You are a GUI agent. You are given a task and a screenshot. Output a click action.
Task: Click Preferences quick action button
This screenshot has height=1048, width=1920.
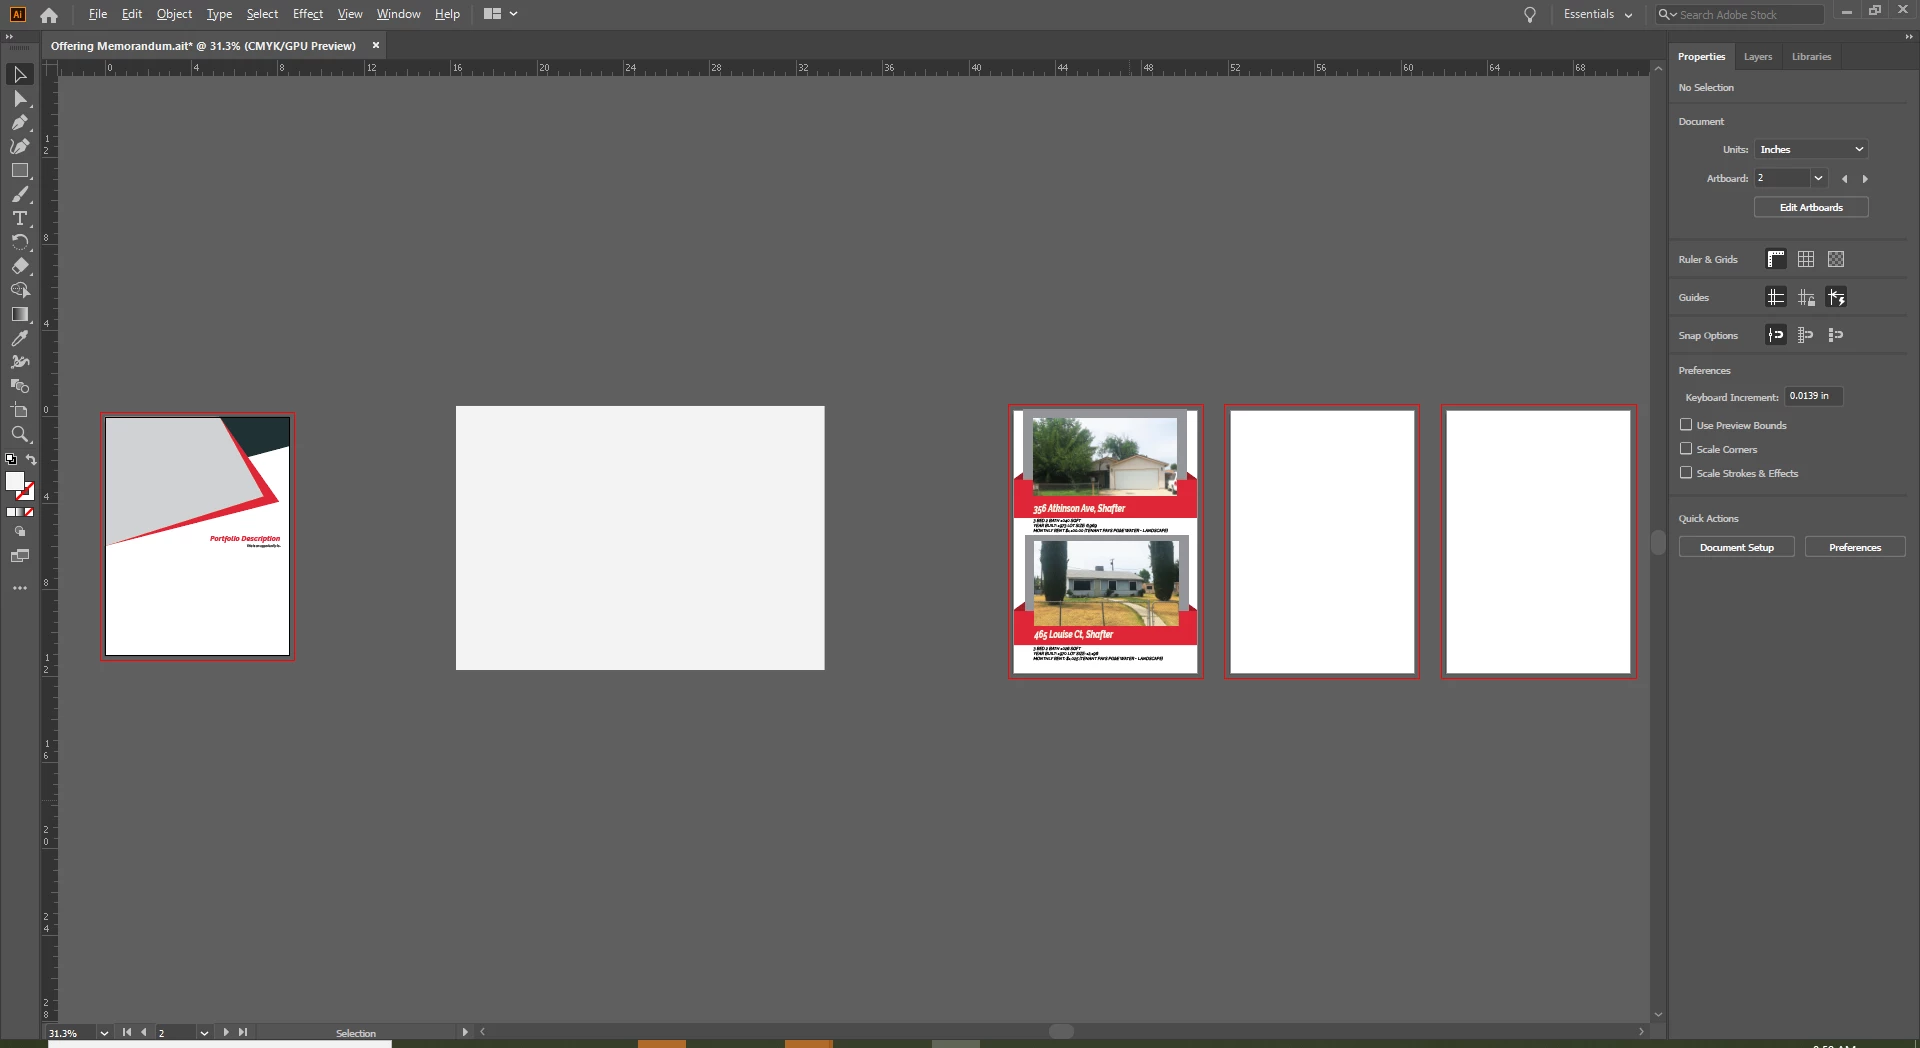1855,548
